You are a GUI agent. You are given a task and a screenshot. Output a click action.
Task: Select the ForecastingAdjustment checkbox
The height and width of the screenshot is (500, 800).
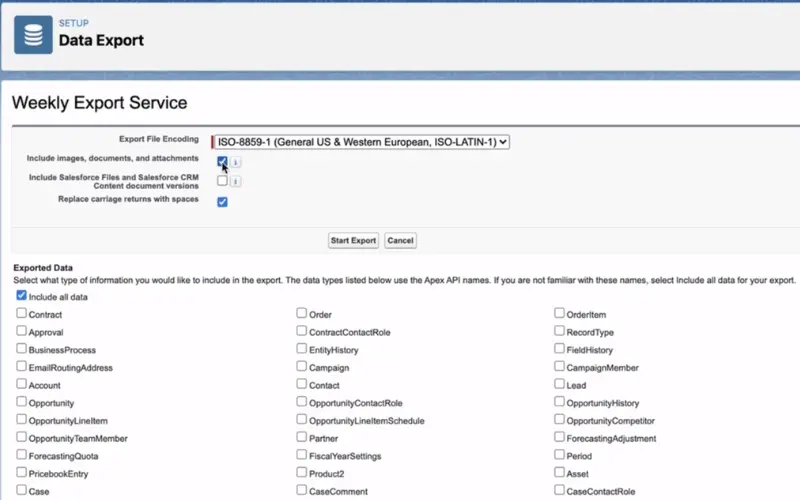pyautogui.click(x=559, y=437)
